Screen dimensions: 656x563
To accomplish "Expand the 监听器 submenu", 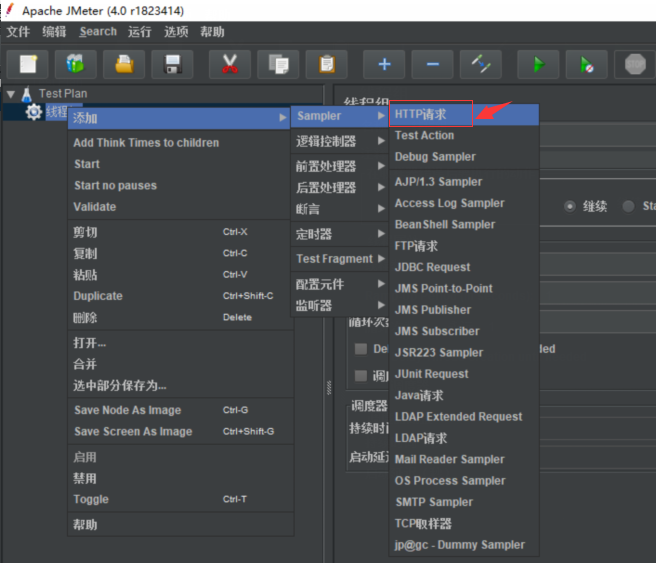I will click(x=340, y=305).
